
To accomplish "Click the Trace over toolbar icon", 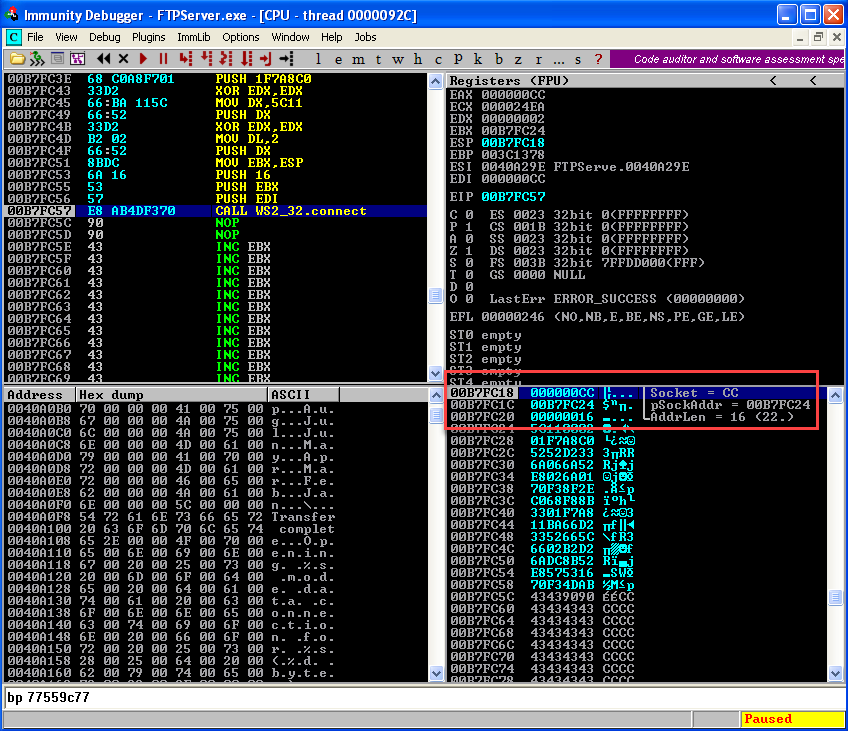I will pos(246,59).
